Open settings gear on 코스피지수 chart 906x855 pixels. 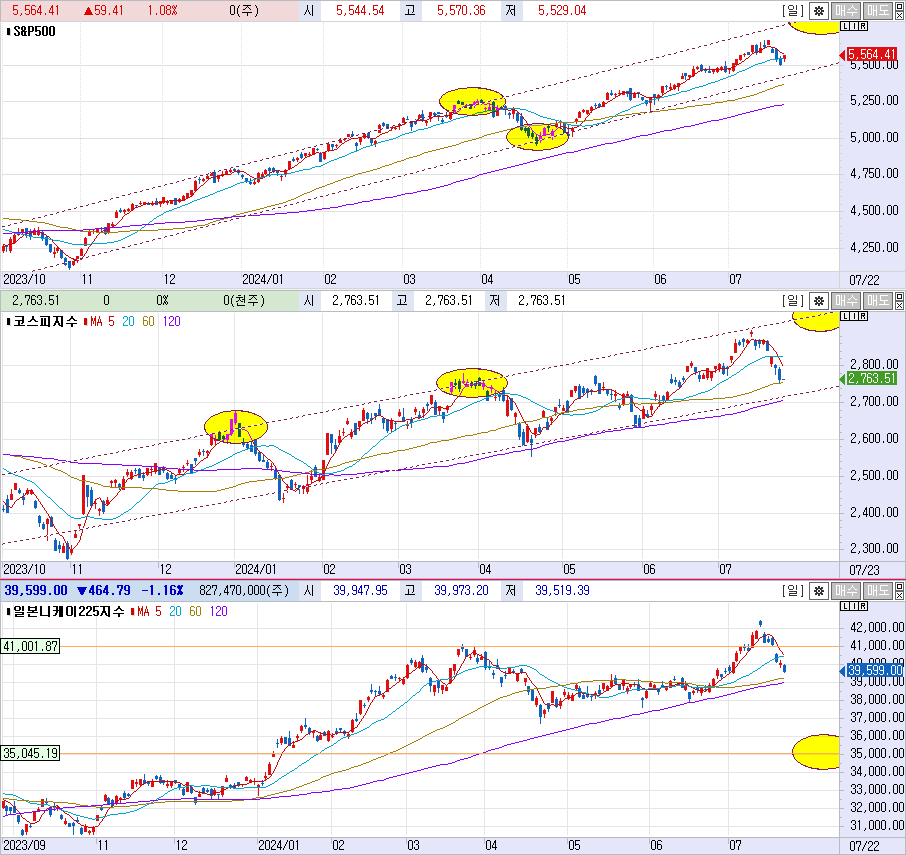(819, 300)
